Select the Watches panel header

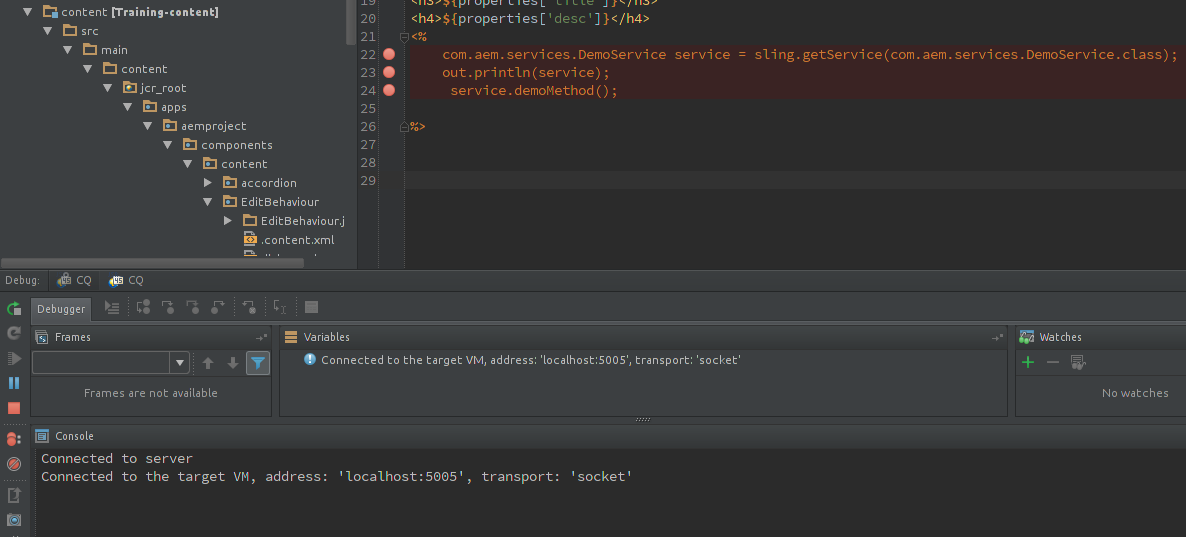tap(1060, 337)
